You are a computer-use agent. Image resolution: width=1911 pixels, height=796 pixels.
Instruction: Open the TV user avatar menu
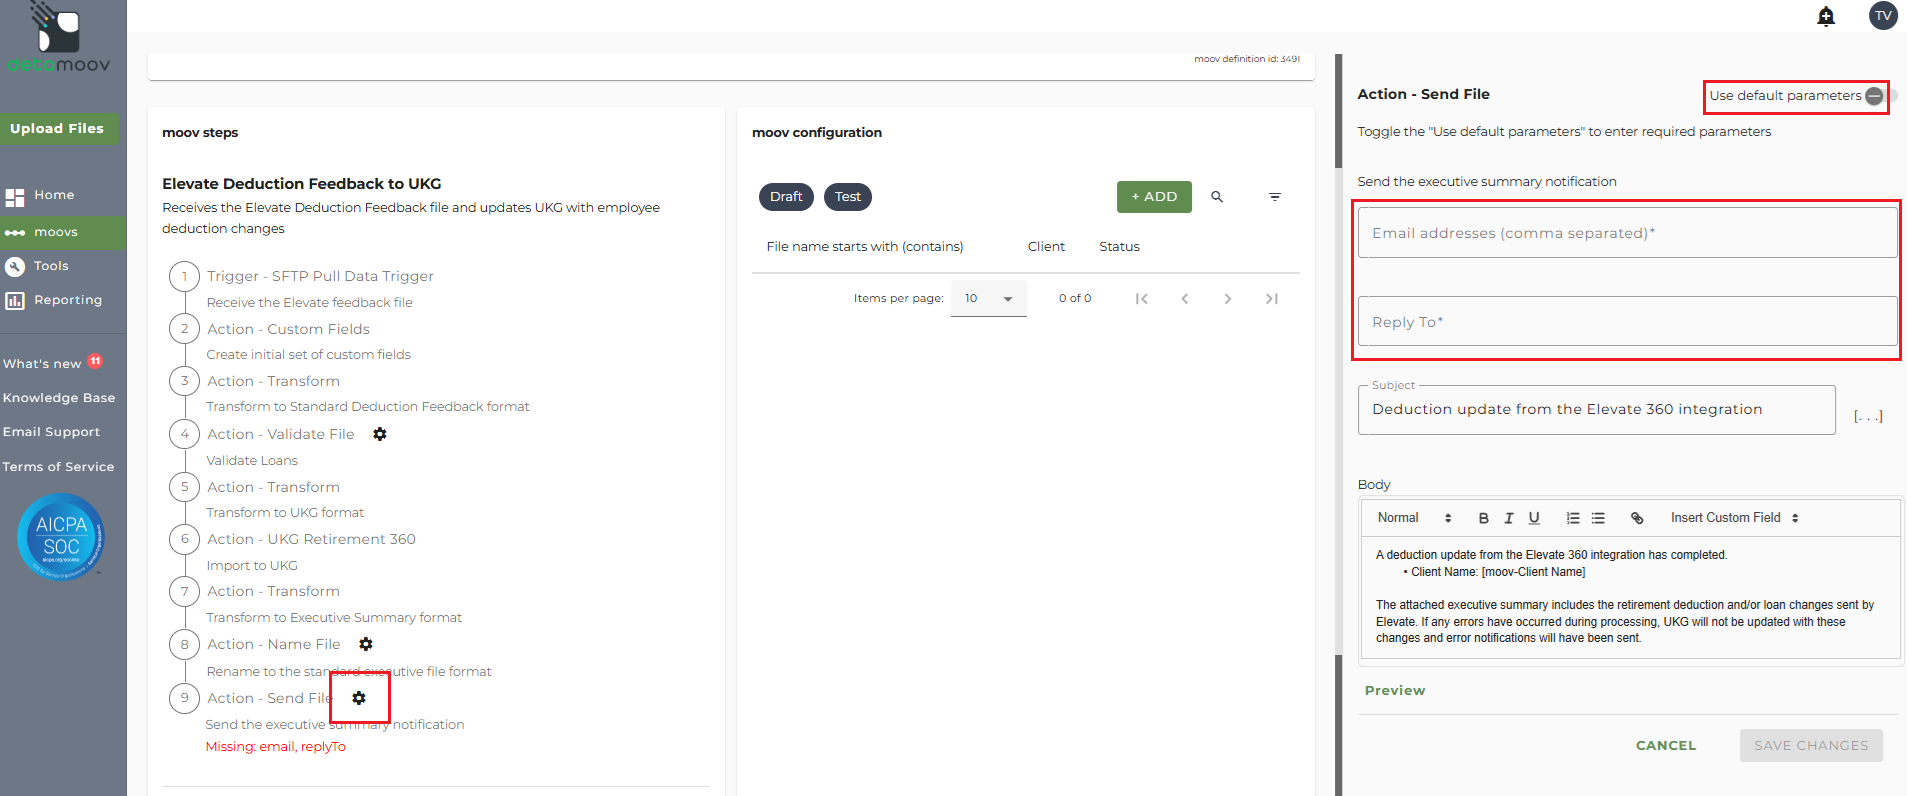[x=1883, y=15]
